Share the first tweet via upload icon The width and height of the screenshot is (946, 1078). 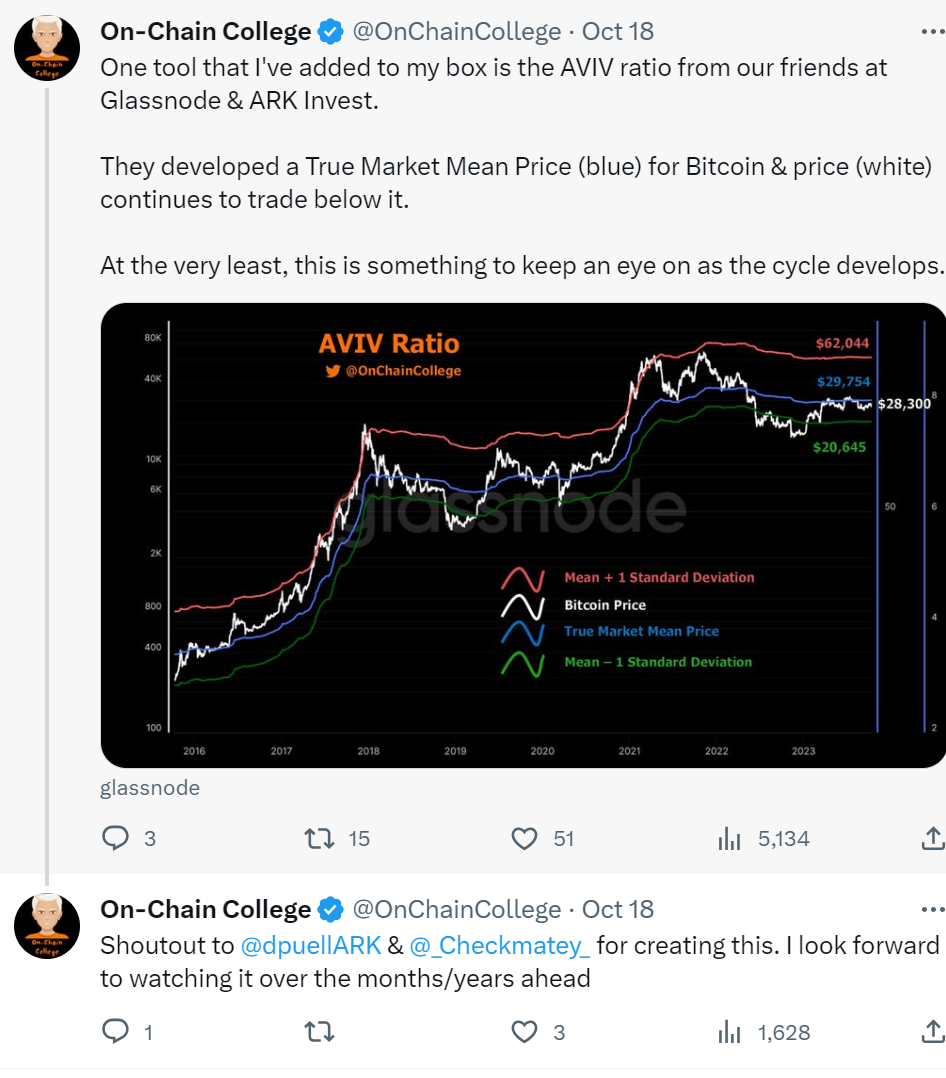point(933,838)
